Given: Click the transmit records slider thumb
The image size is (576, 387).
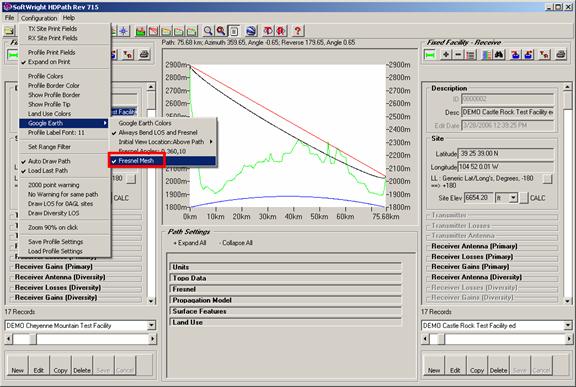Looking at the screenshot, I should click(33, 339).
